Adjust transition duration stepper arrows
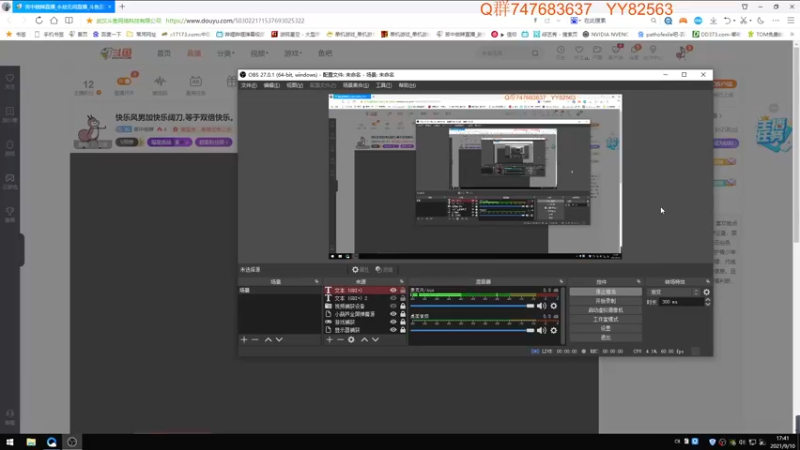800x450 pixels. [x=708, y=302]
